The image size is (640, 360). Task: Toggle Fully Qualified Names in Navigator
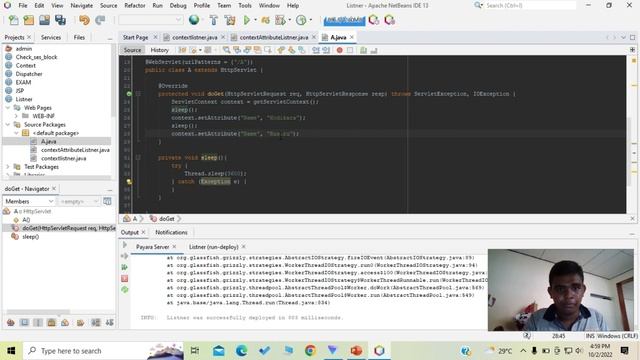pyautogui.click(x=80, y=323)
